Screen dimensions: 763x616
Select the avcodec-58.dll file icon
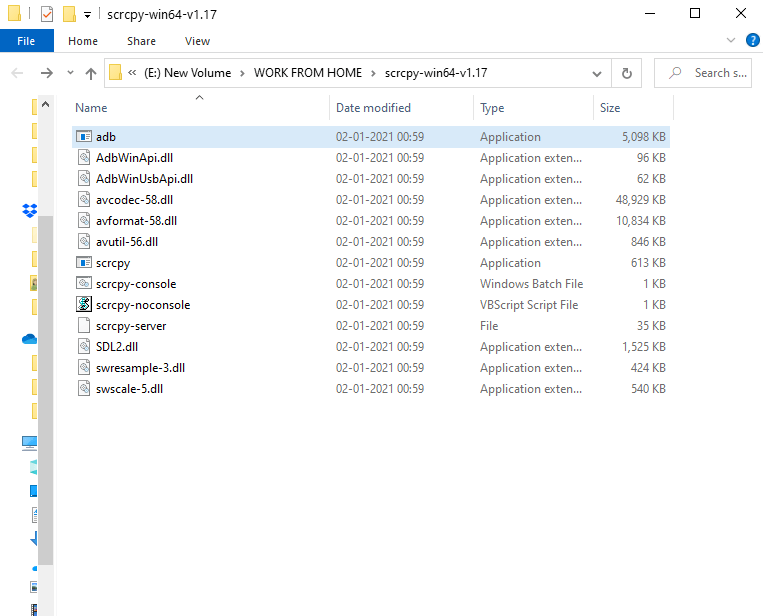[84, 199]
